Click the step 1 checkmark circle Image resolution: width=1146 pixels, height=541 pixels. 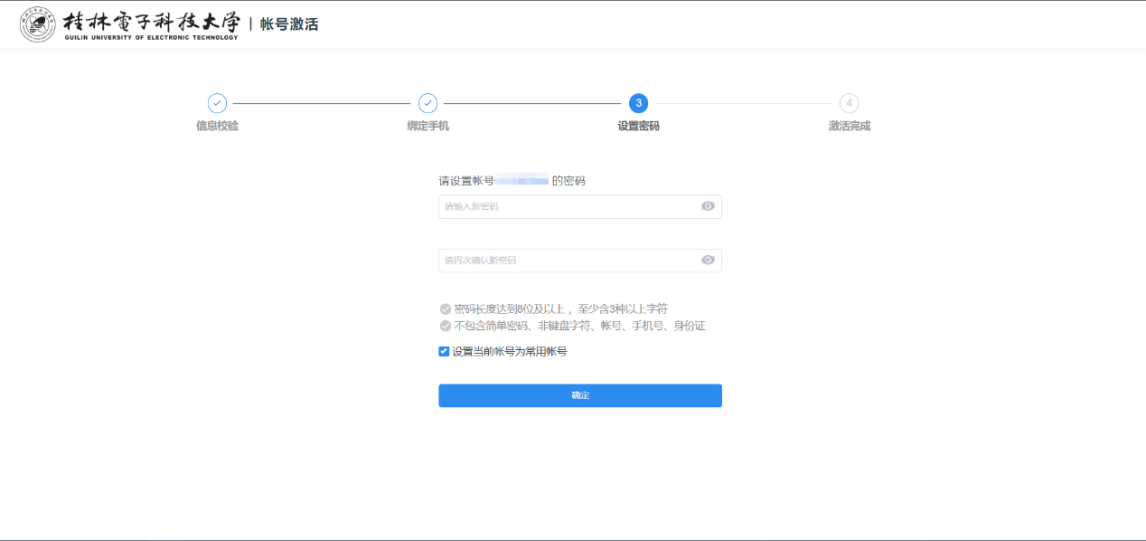[x=217, y=103]
